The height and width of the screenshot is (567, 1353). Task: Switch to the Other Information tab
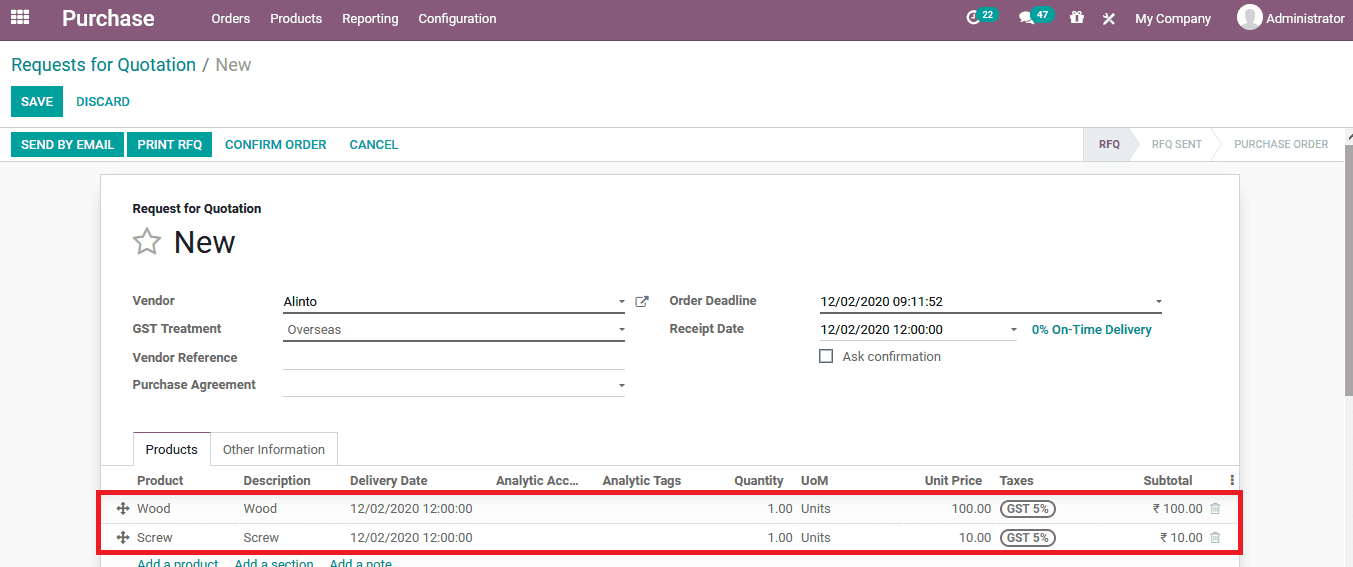[274, 449]
